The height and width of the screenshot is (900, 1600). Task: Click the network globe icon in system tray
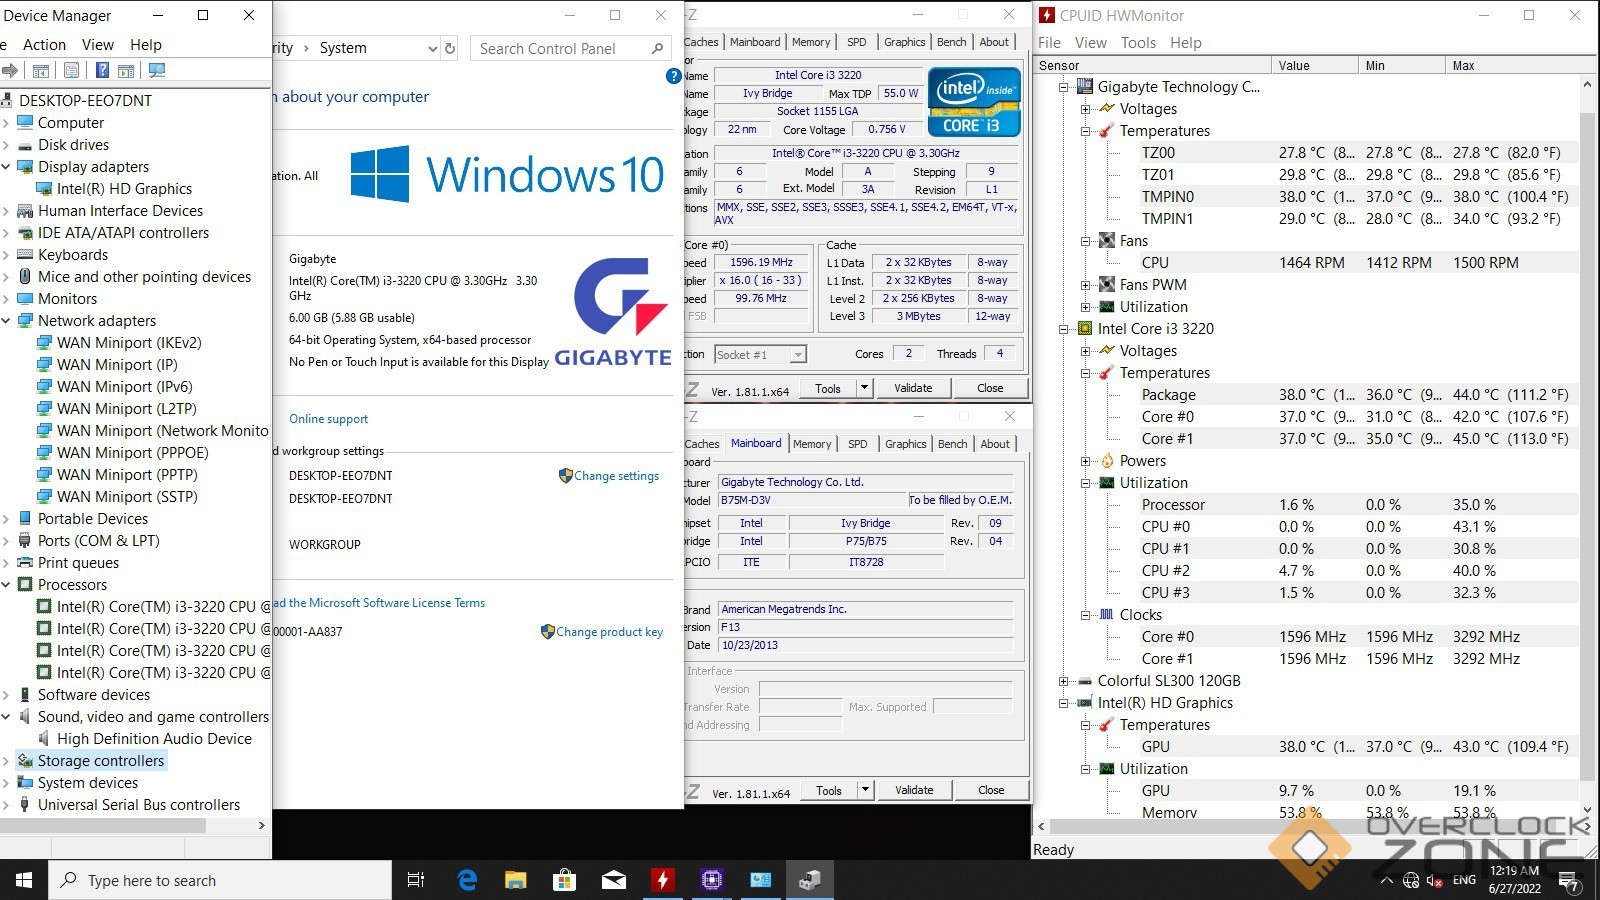pos(1411,880)
